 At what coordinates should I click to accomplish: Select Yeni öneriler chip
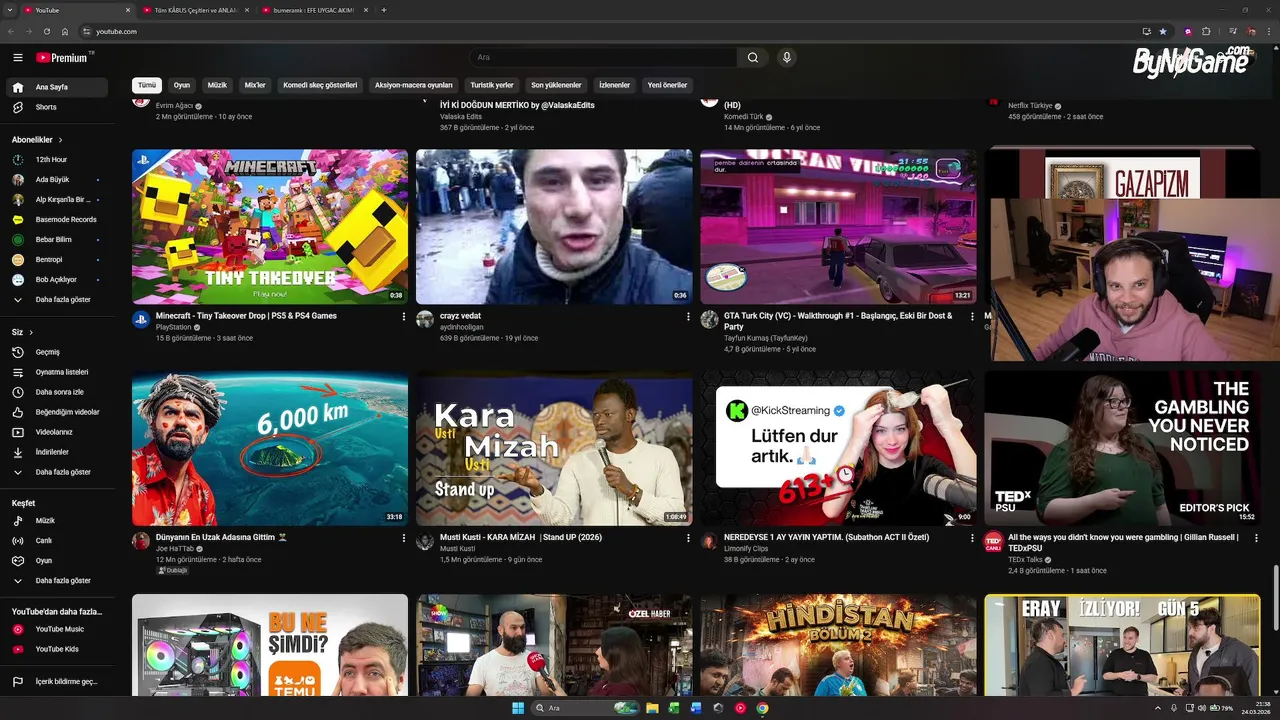(x=667, y=85)
